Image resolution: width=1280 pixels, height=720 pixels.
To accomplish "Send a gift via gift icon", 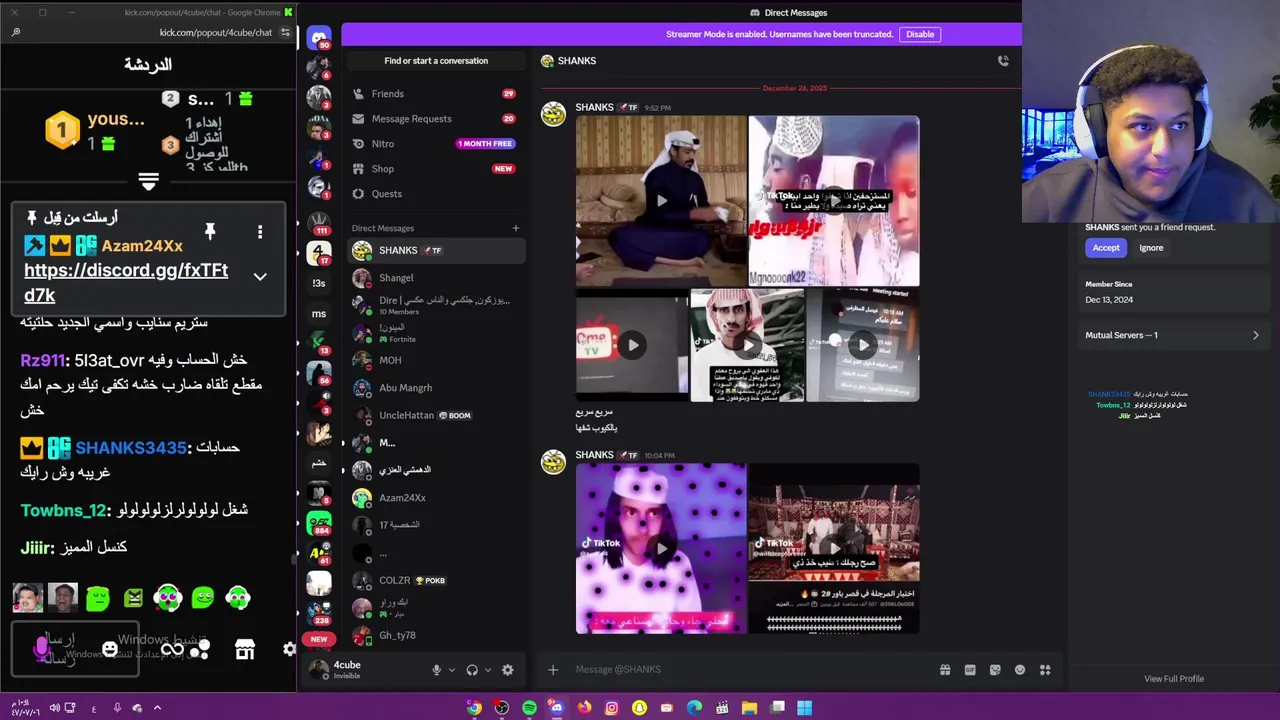I will (x=945, y=670).
